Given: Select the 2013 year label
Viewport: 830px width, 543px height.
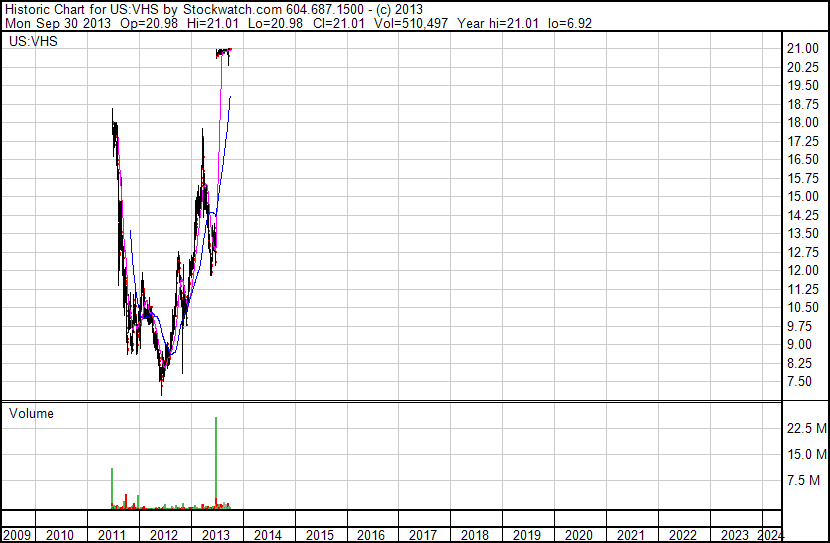Looking at the screenshot, I should coord(215,535).
